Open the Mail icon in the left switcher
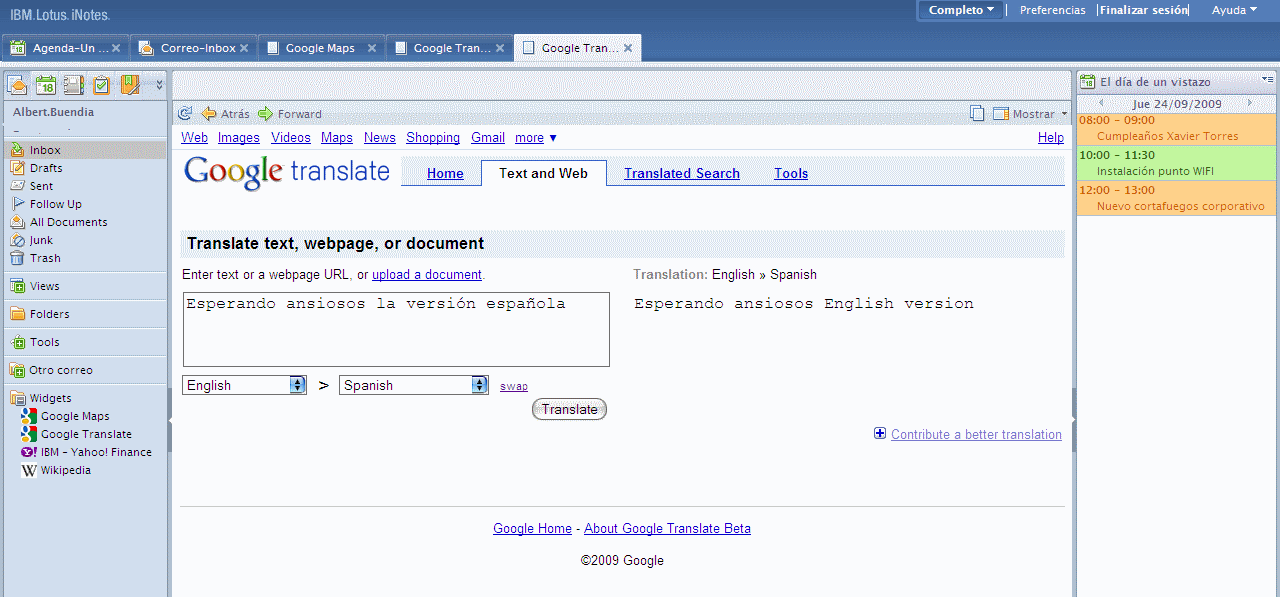This screenshot has width=1280, height=597. 17,85
